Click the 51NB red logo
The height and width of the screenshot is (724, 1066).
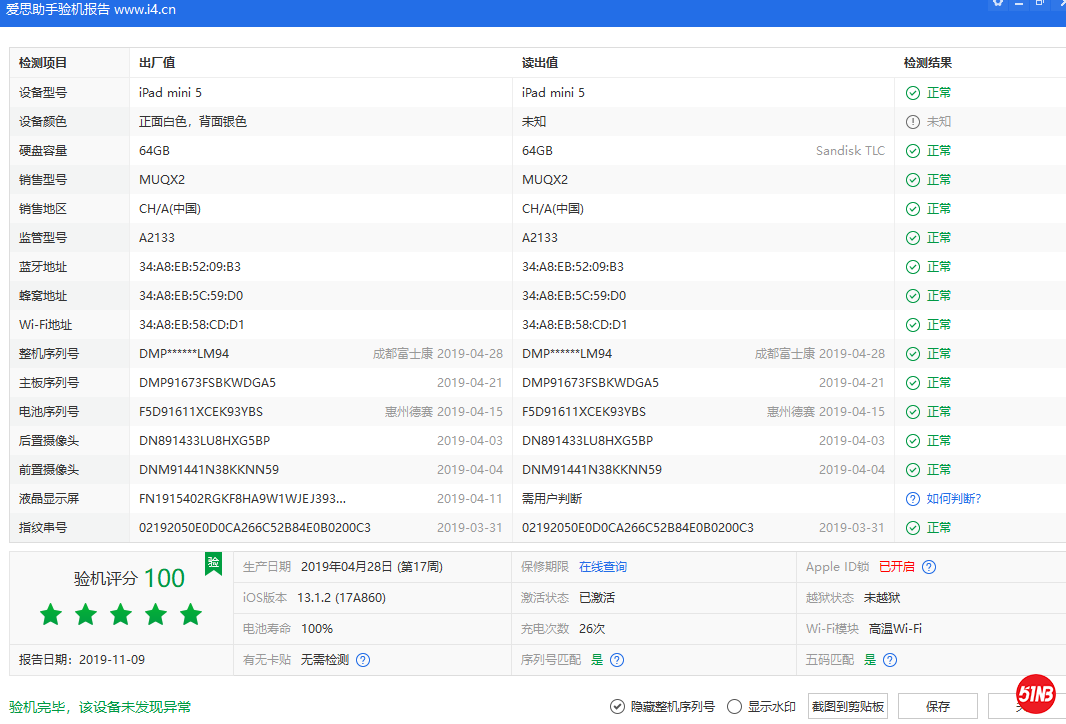click(1036, 693)
